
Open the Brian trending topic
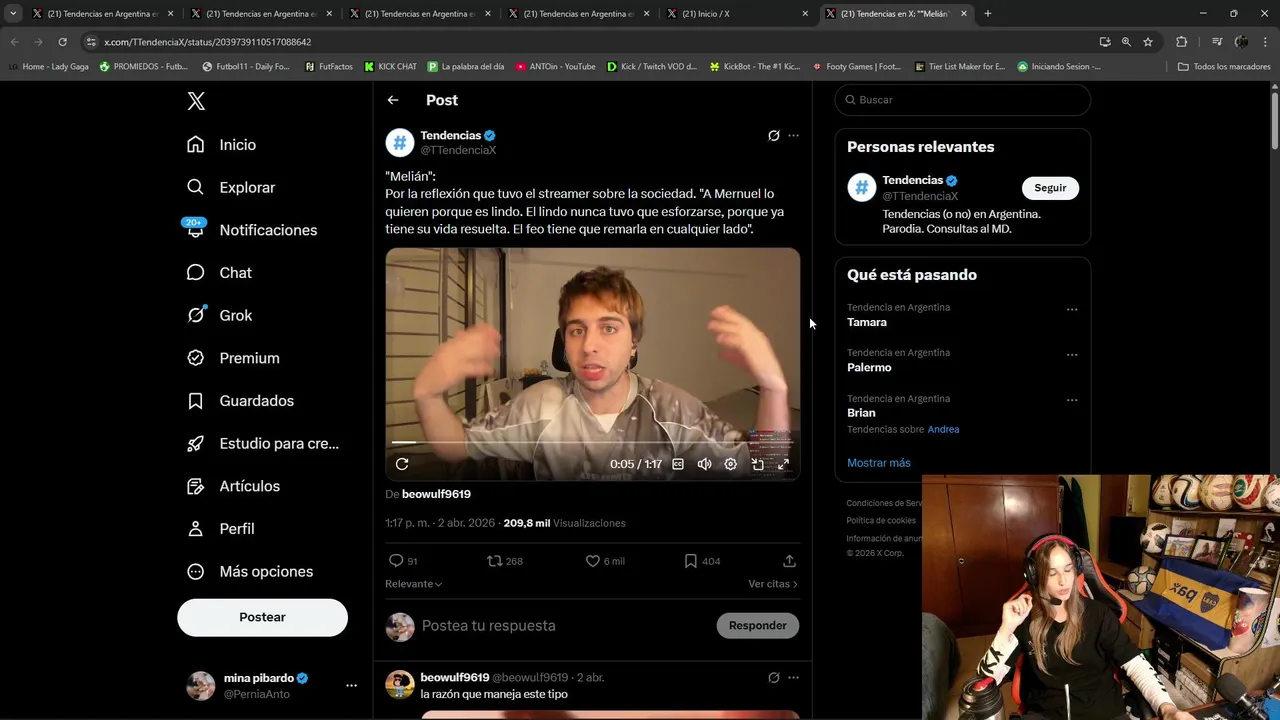pos(861,413)
